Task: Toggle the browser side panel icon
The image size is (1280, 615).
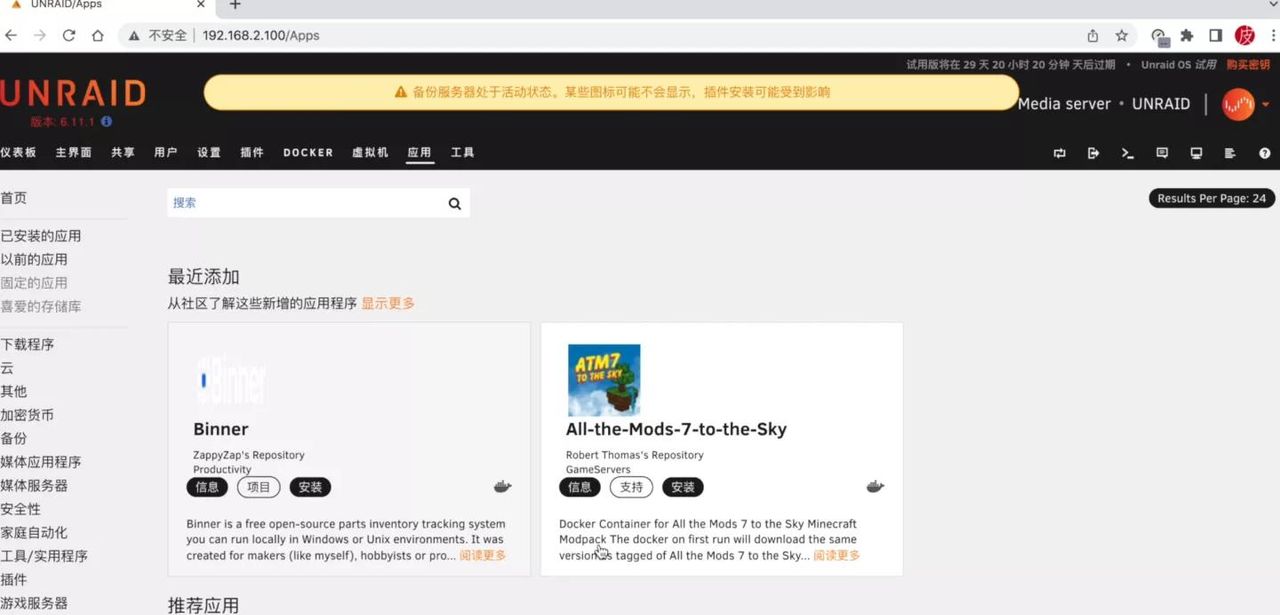Action: pos(1216,35)
